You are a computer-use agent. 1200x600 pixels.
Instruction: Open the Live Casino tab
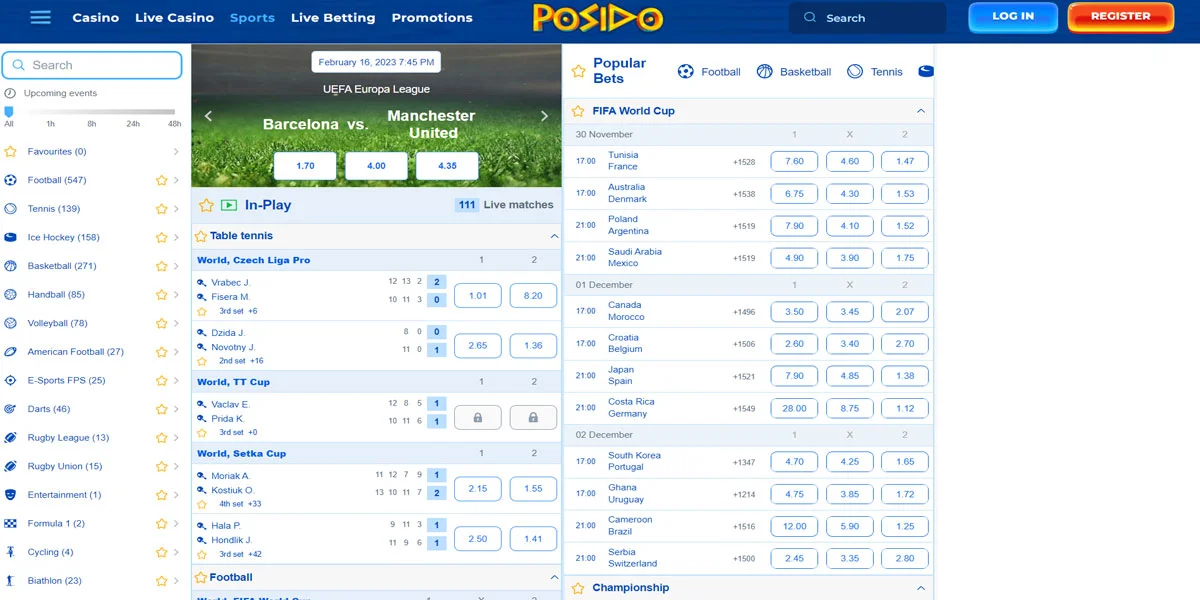[x=174, y=18]
